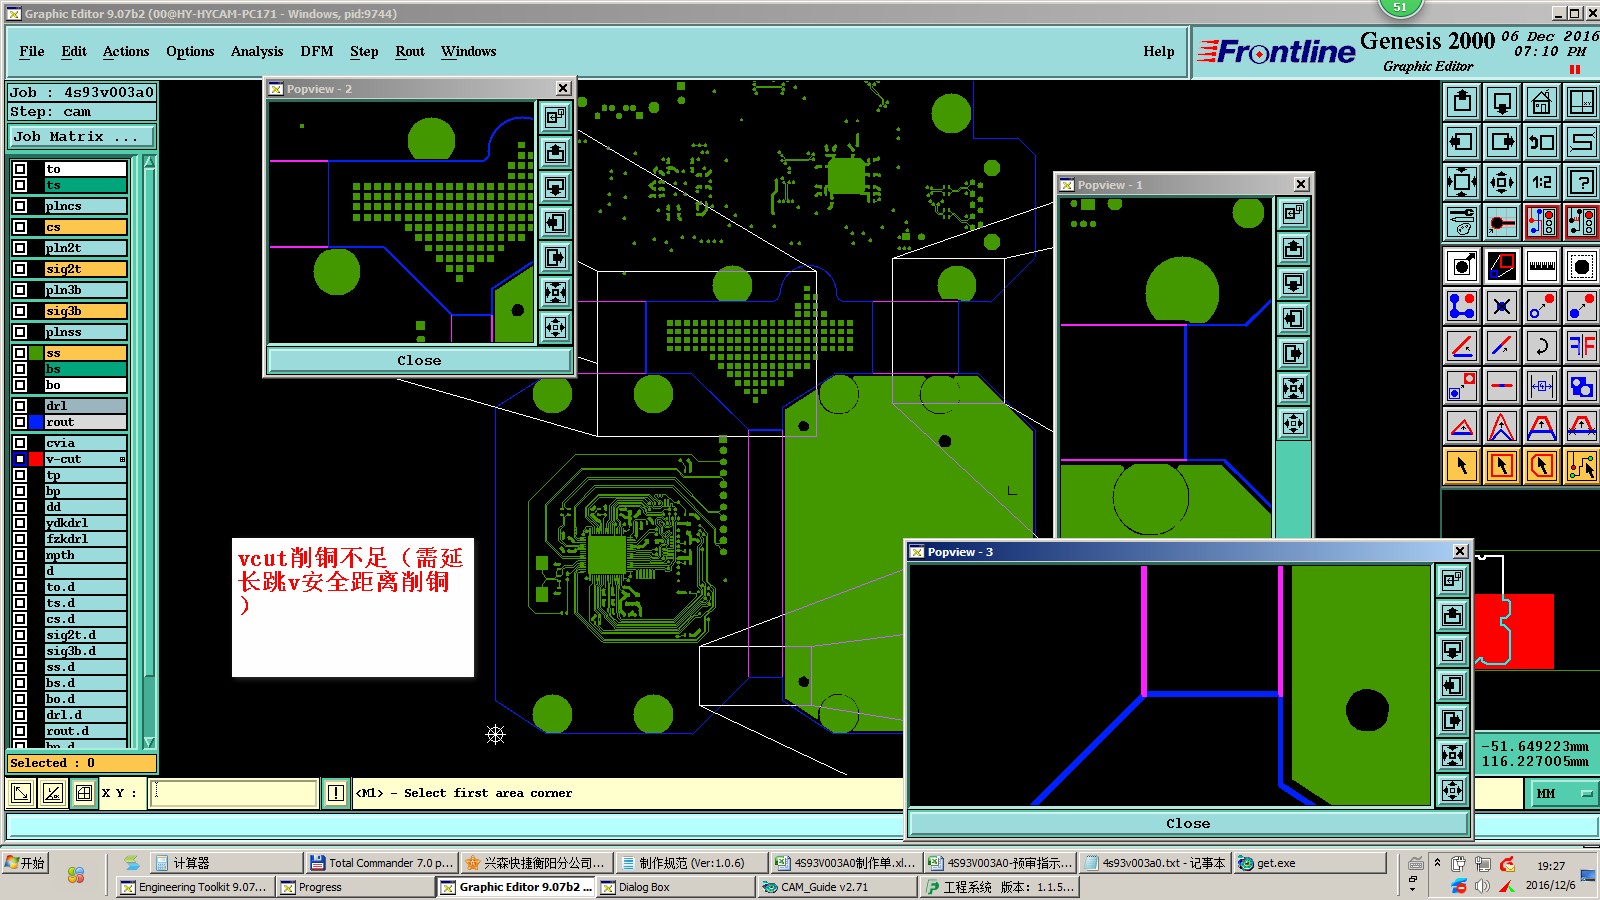Switch to CAM_Guide v2.71 taskbar window
Screen dimensions: 1600x900
point(838,887)
